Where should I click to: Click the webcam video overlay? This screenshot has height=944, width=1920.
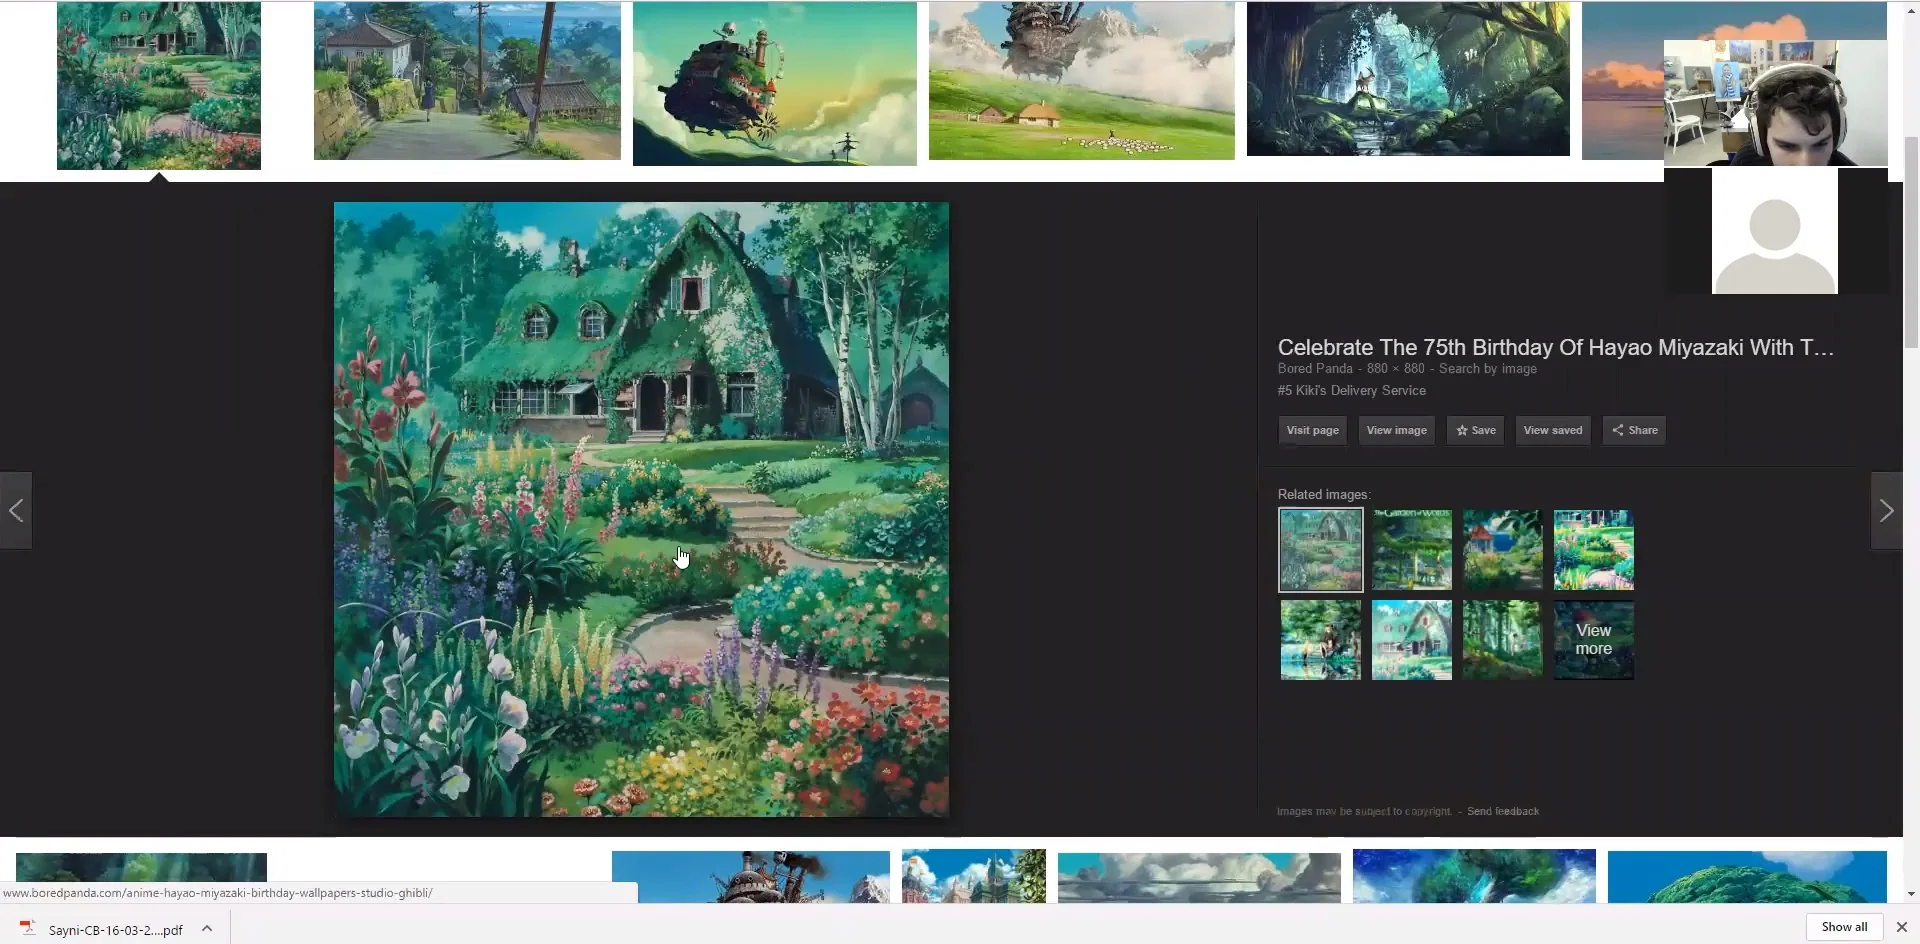[1775, 103]
